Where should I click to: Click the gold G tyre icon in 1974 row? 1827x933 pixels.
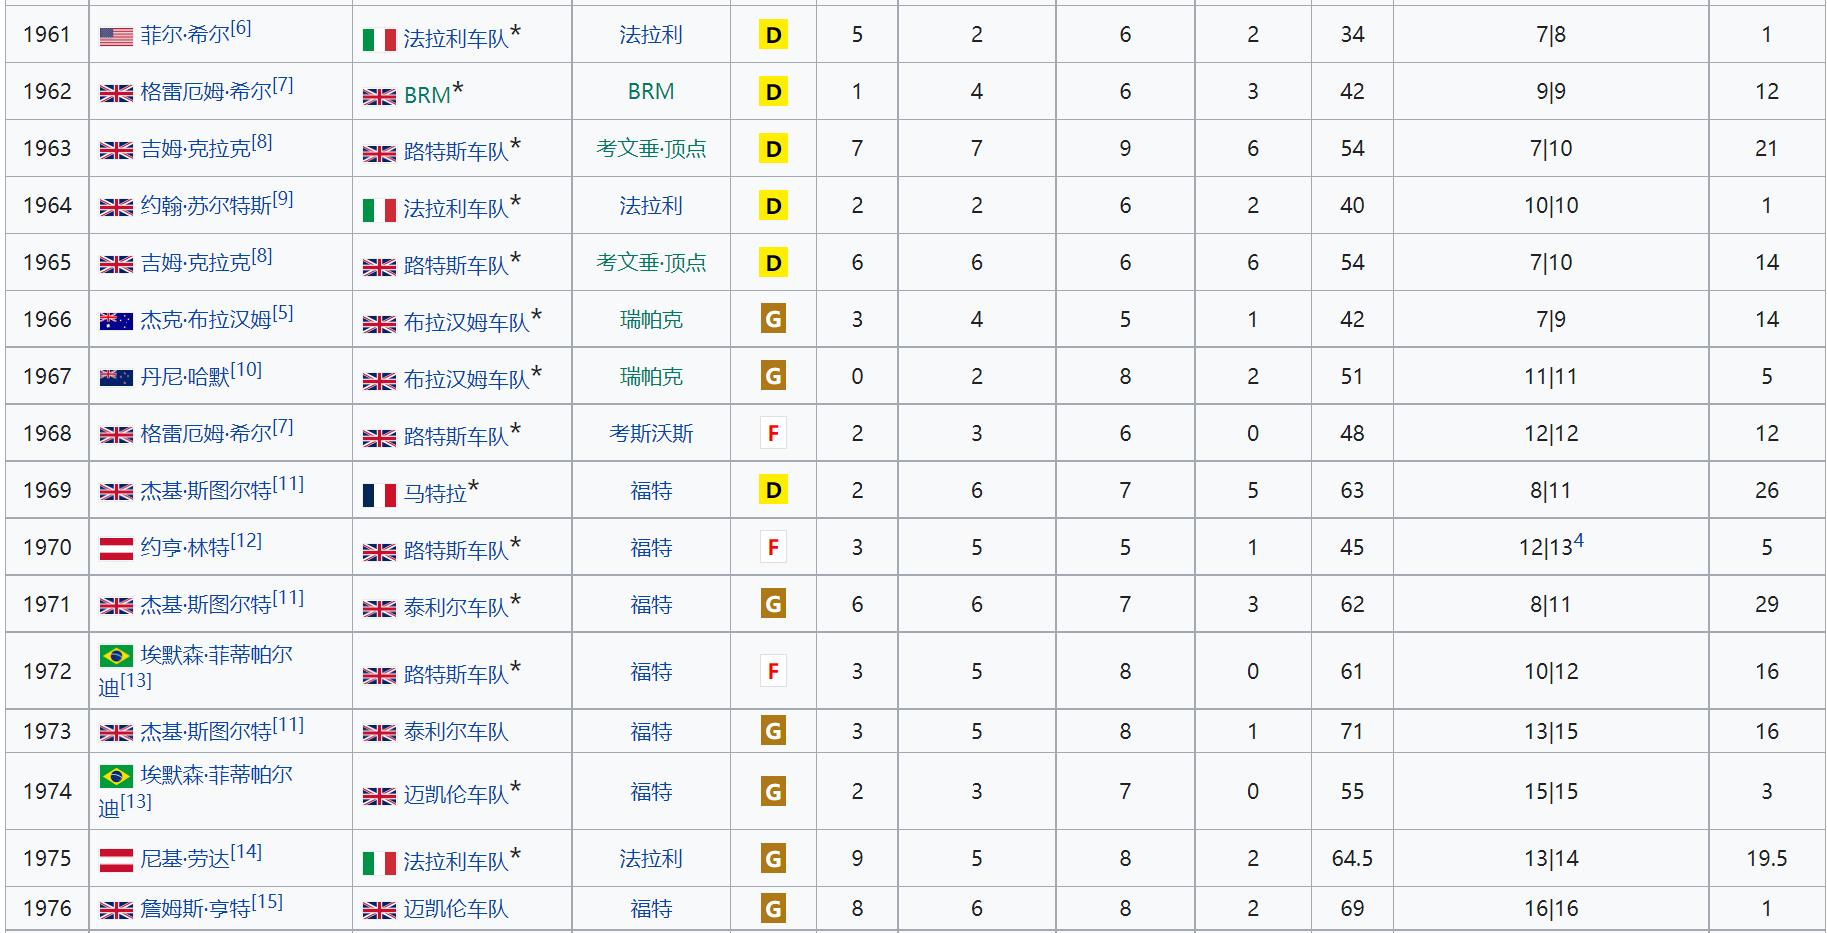(773, 792)
